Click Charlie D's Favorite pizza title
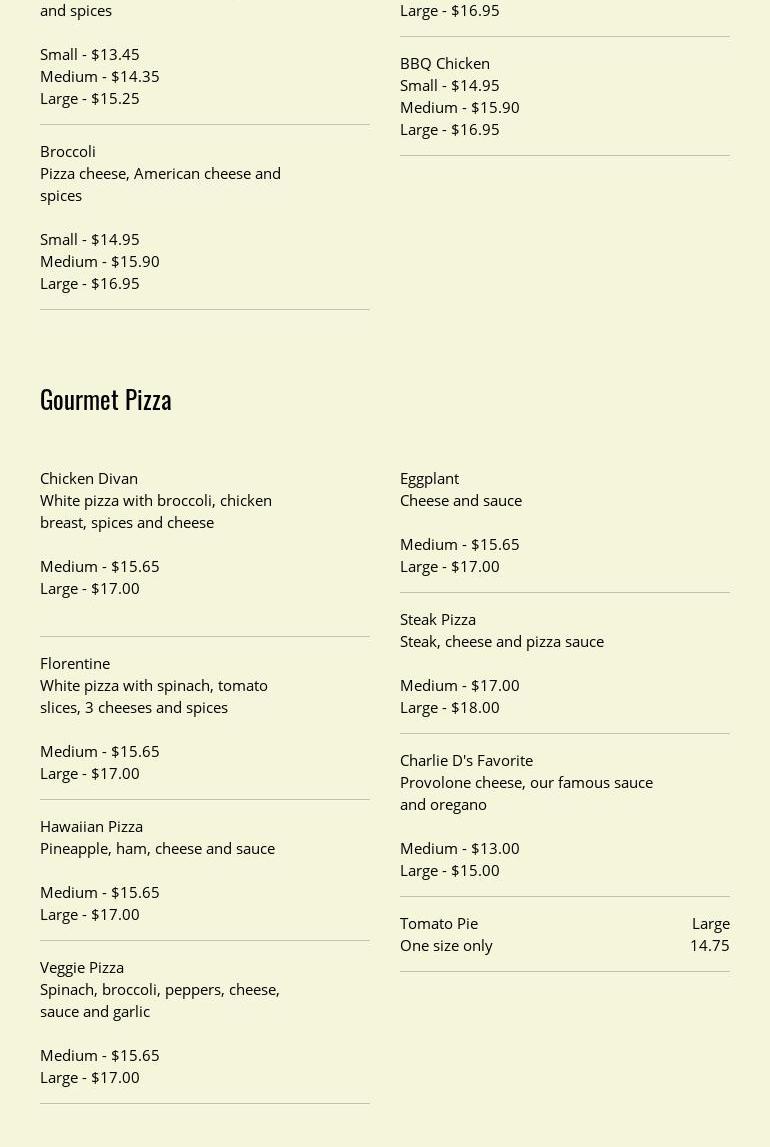770x1147 pixels. click(x=466, y=760)
